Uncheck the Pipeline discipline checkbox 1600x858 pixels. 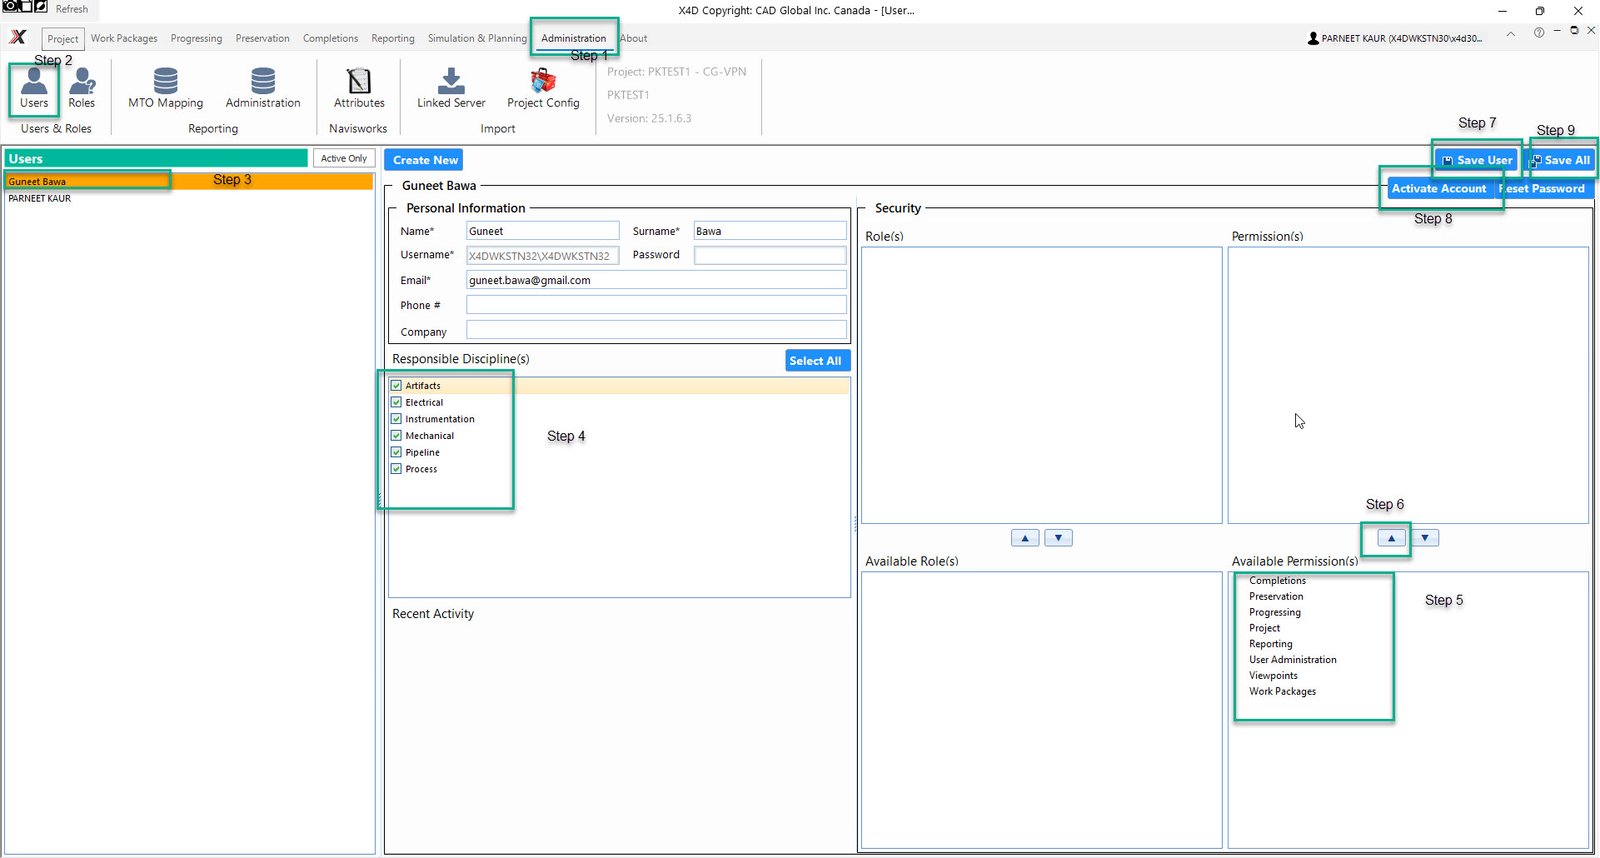point(396,452)
